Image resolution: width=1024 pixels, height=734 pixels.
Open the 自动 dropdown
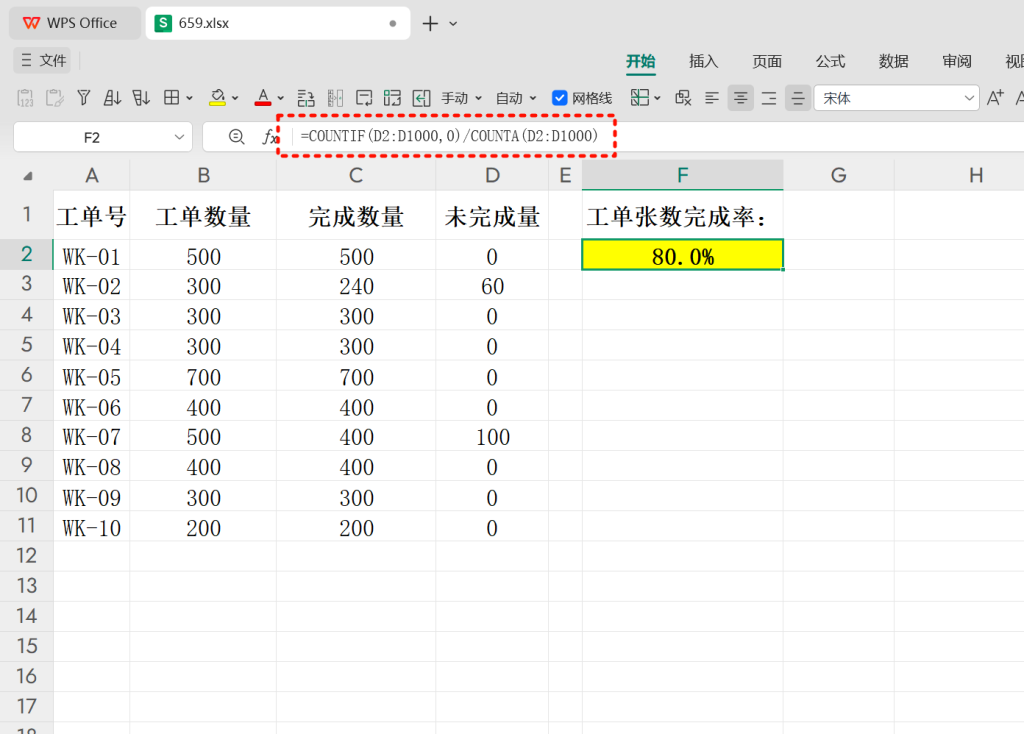(x=516, y=98)
